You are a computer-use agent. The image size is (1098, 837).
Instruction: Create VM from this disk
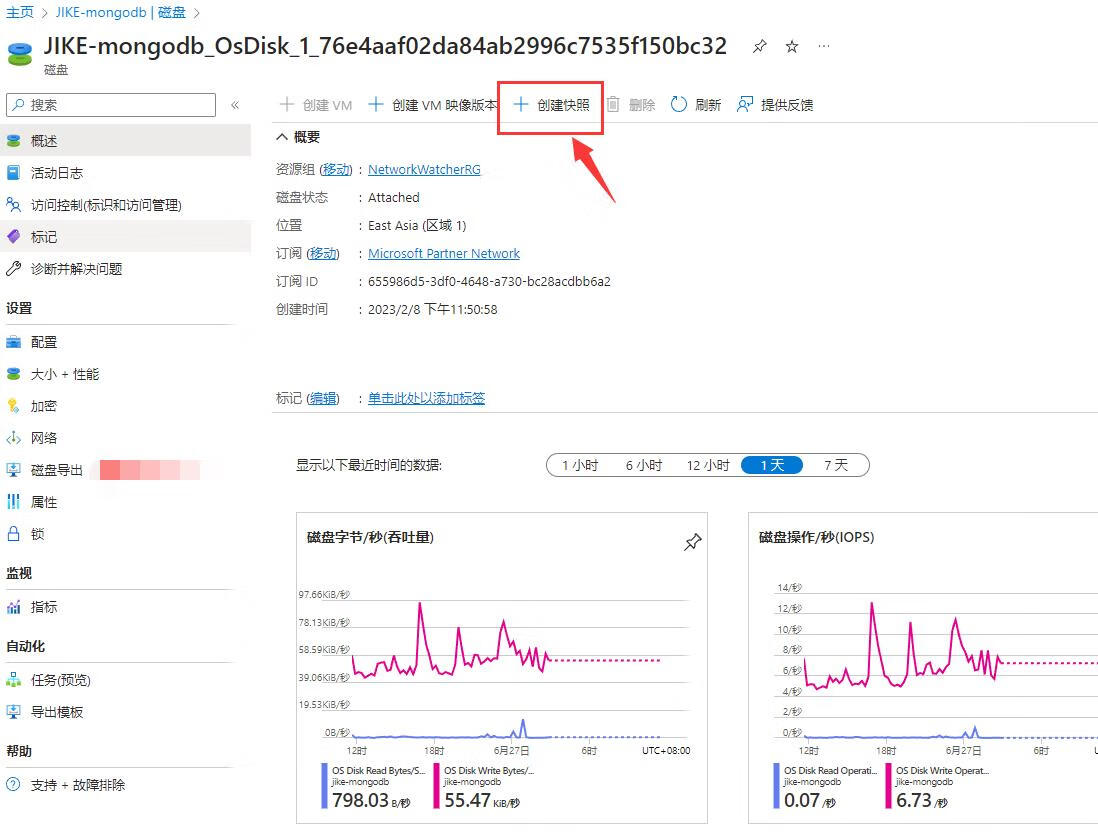[316, 105]
